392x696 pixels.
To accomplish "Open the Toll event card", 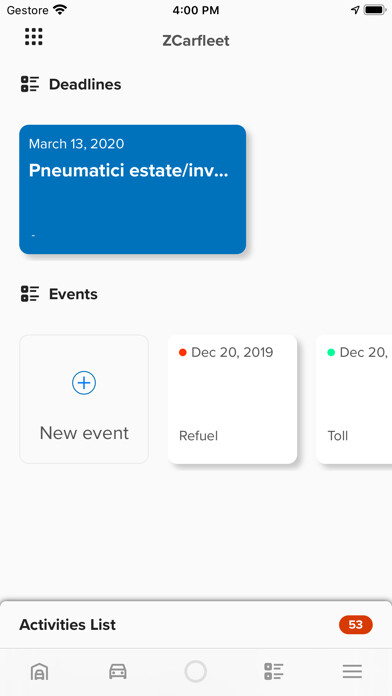I will (354, 399).
